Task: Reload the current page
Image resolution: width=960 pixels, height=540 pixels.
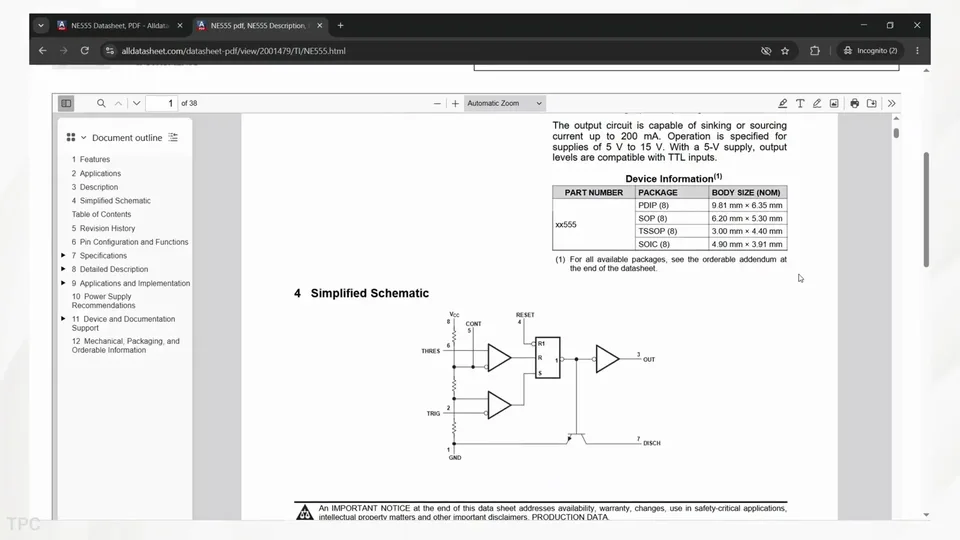Action: pos(84,51)
